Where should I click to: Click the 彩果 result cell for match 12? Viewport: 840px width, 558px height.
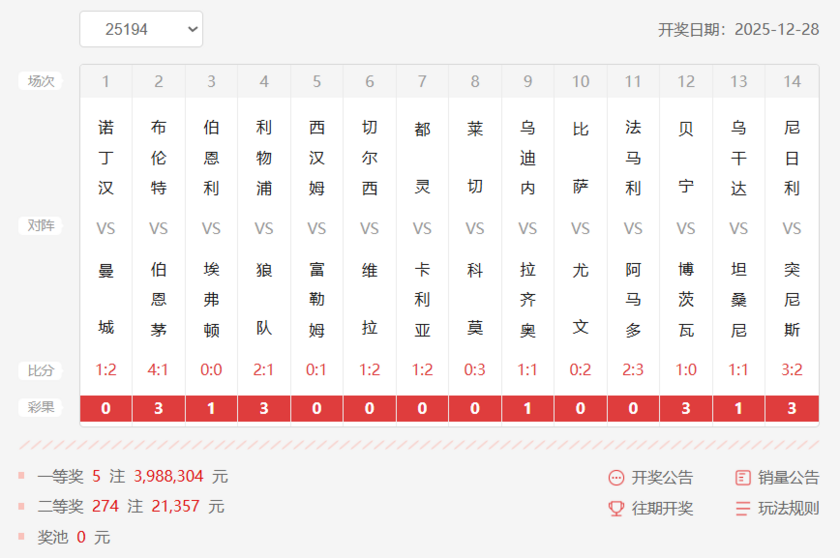point(686,409)
